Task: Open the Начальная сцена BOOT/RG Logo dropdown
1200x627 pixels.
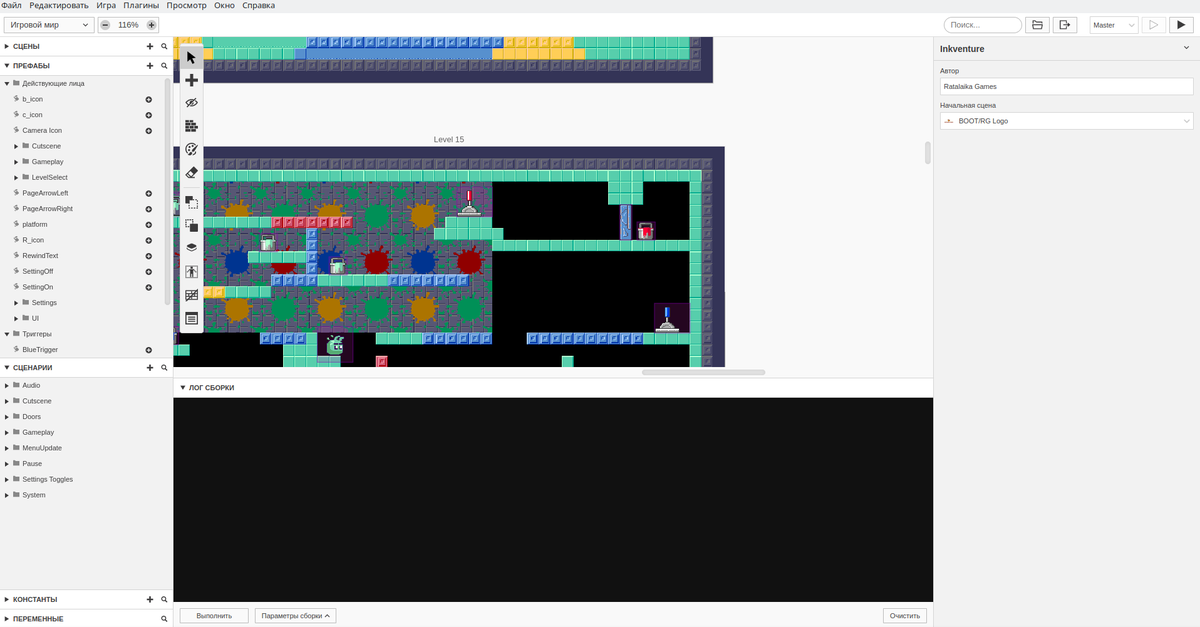Action: pos(1066,121)
